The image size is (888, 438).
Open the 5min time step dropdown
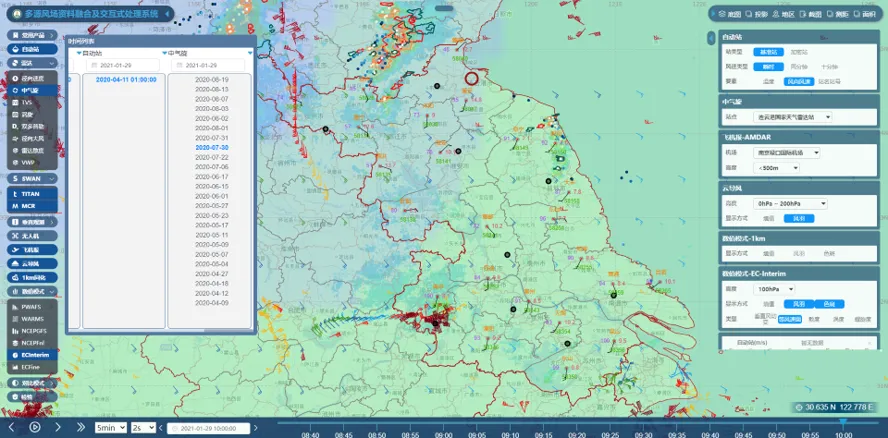click(x=110, y=427)
